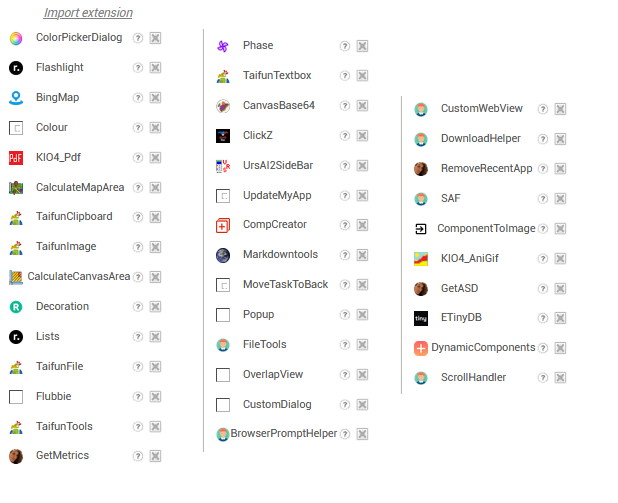Remove the ScrollHandler extension

tap(560, 378)
